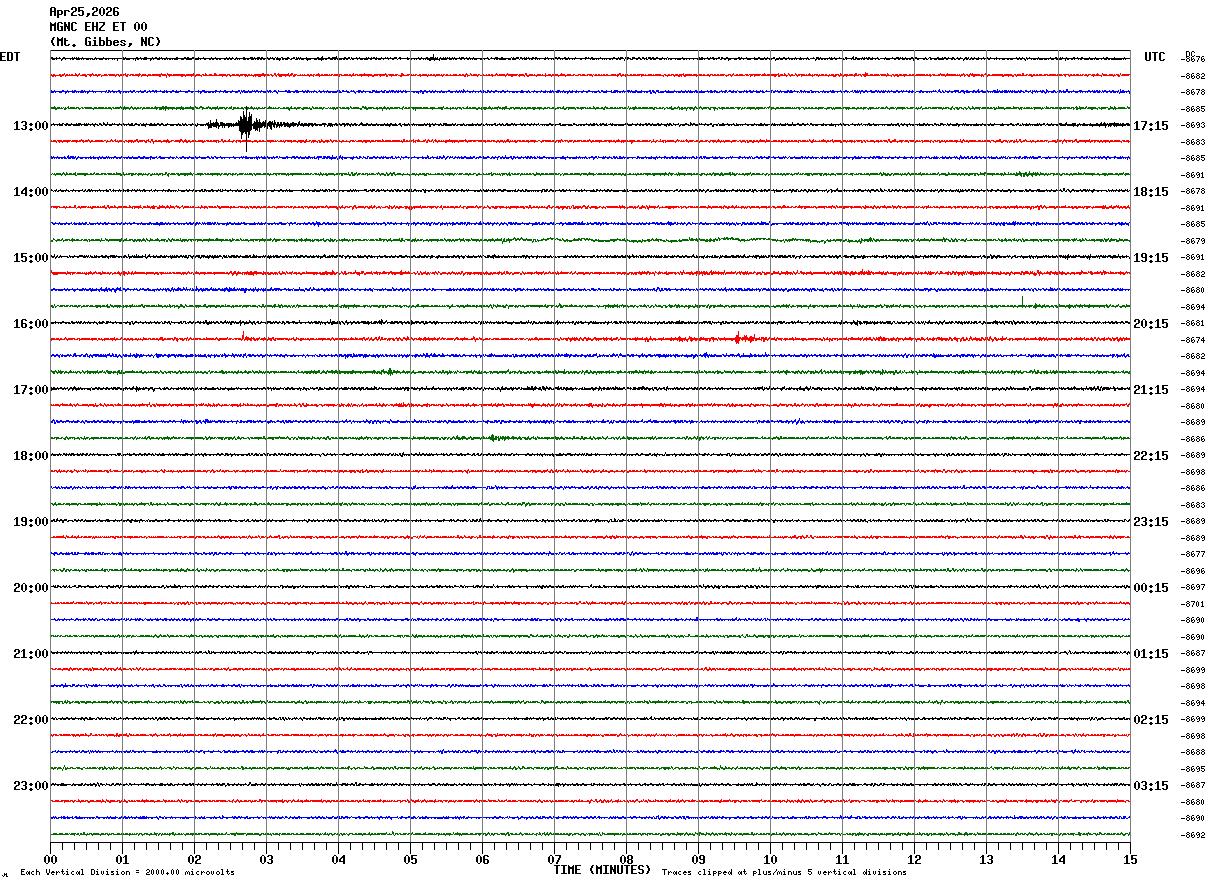Image resolution: width=1210 pixels, height=886 pixels.
Task: Click the EDT timezone header
Action: pyautogui.click(x=10, y=57)
